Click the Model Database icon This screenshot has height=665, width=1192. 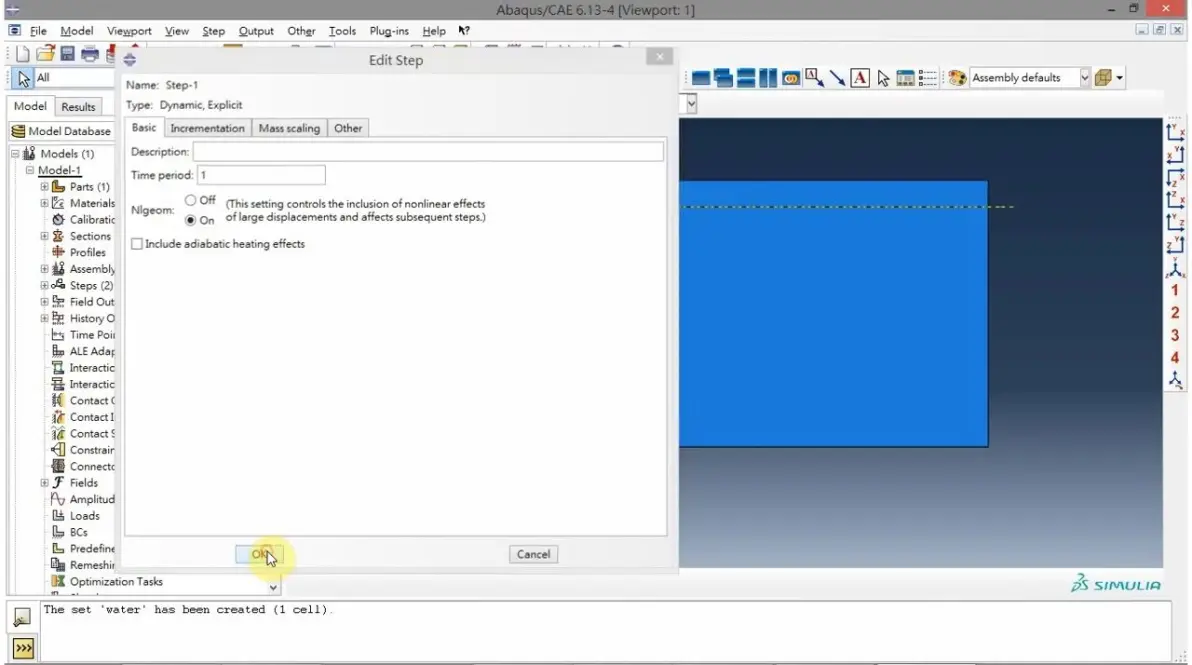coord(18,131)
